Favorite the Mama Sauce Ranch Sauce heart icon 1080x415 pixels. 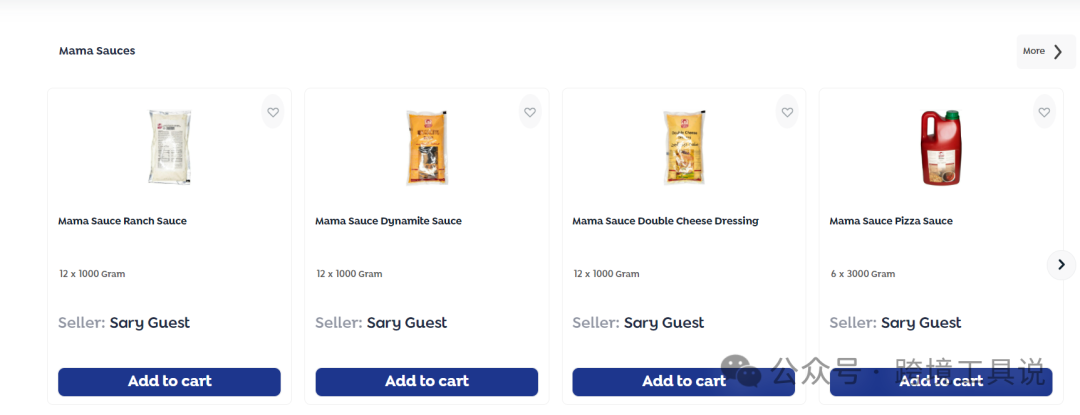click(272, 112)
